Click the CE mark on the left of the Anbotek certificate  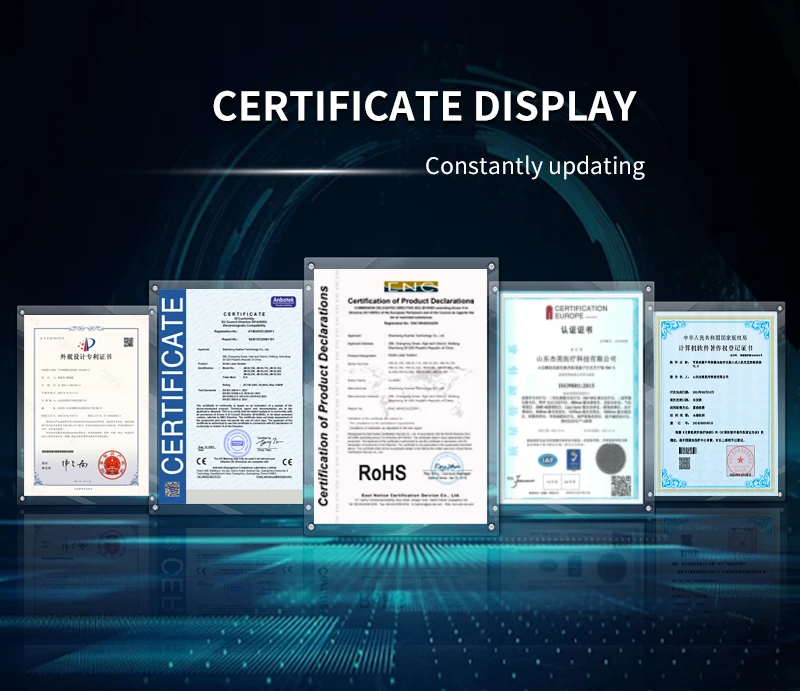tap(202, 462)
